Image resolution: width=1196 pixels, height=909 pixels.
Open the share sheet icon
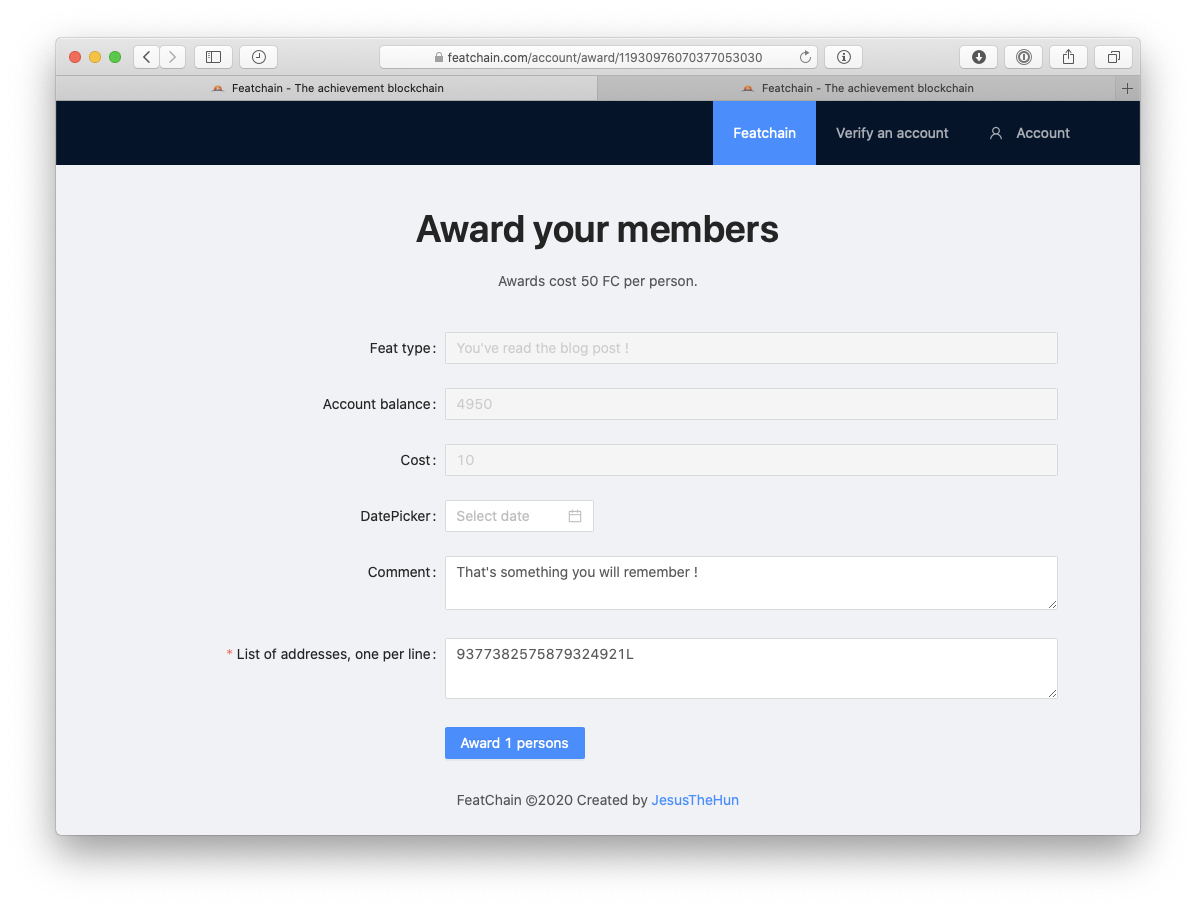point(1069,57)
